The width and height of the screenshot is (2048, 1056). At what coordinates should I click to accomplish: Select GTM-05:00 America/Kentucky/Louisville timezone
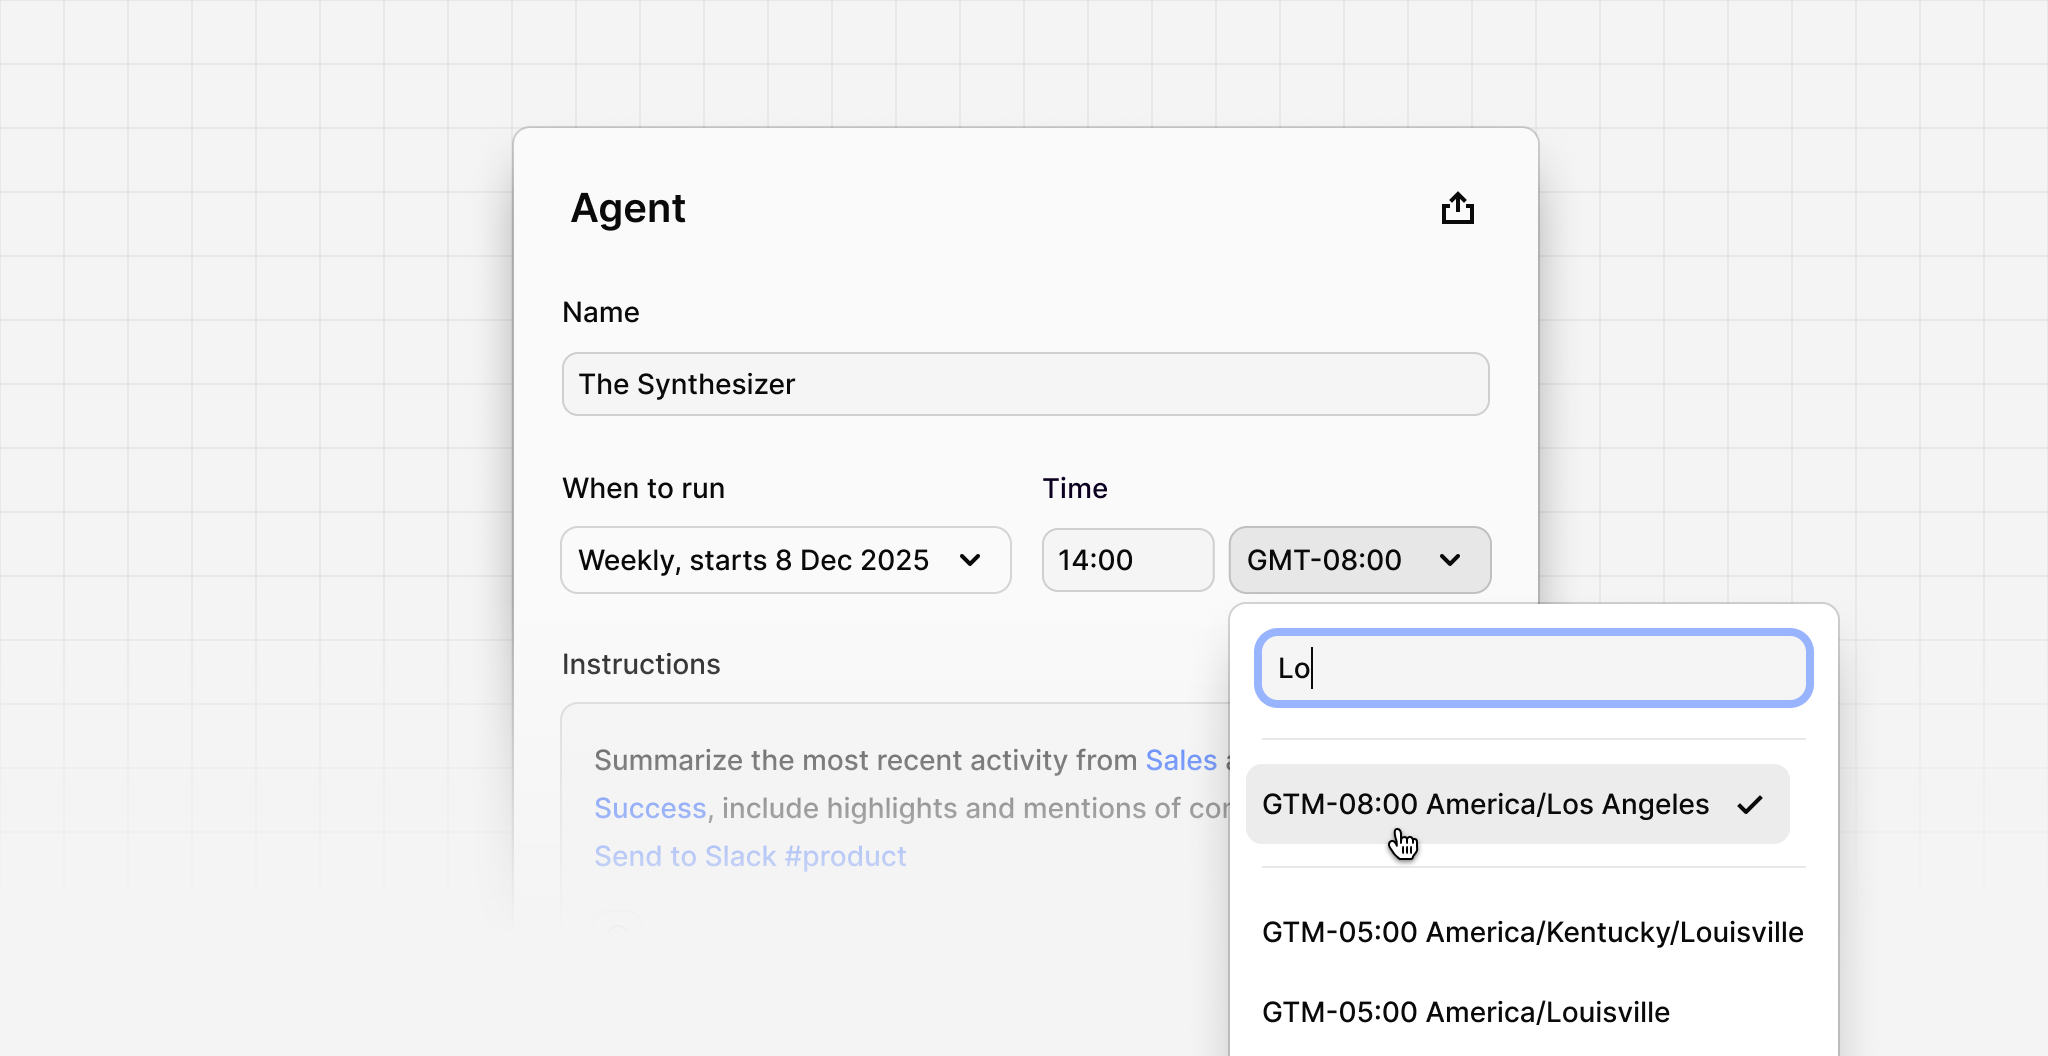click(1532, 931)
